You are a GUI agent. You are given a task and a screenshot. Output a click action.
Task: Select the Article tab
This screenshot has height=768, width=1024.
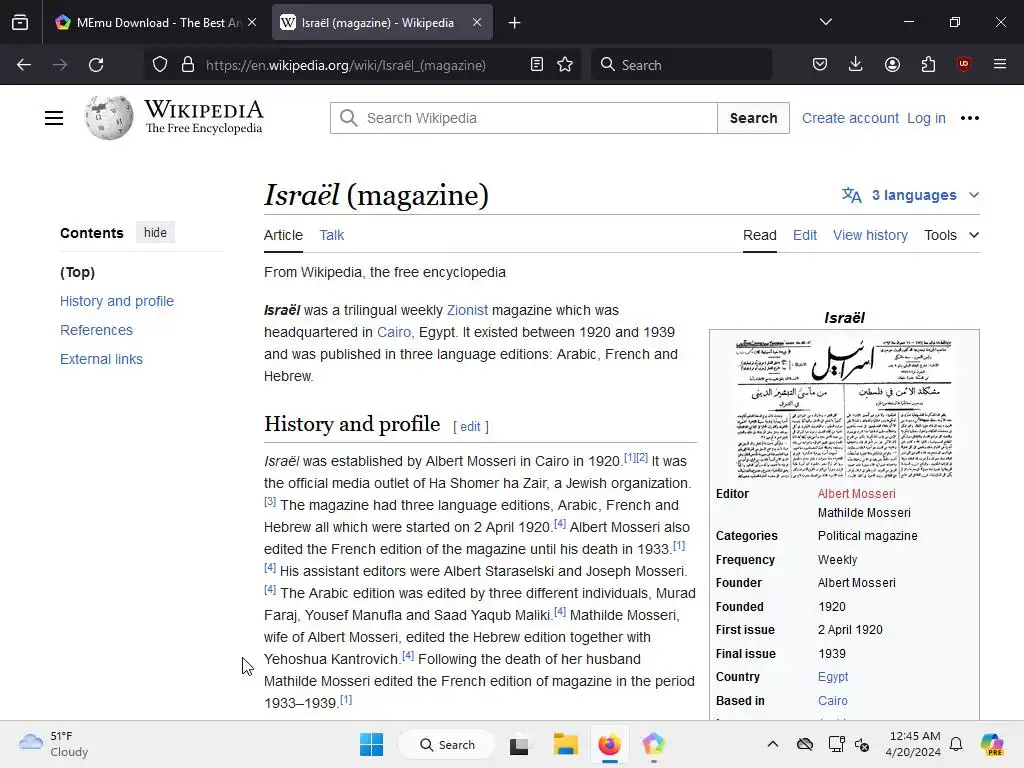pos(283,235)
